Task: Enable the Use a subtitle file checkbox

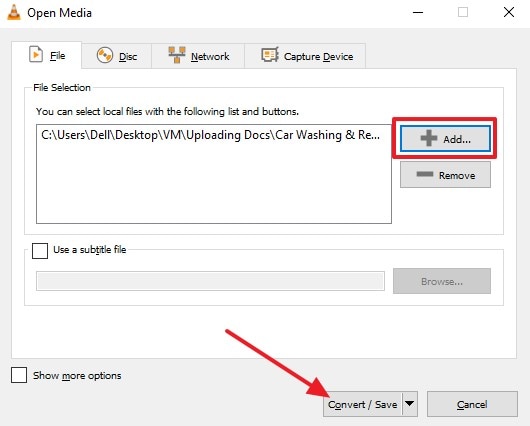Action: 40,251
